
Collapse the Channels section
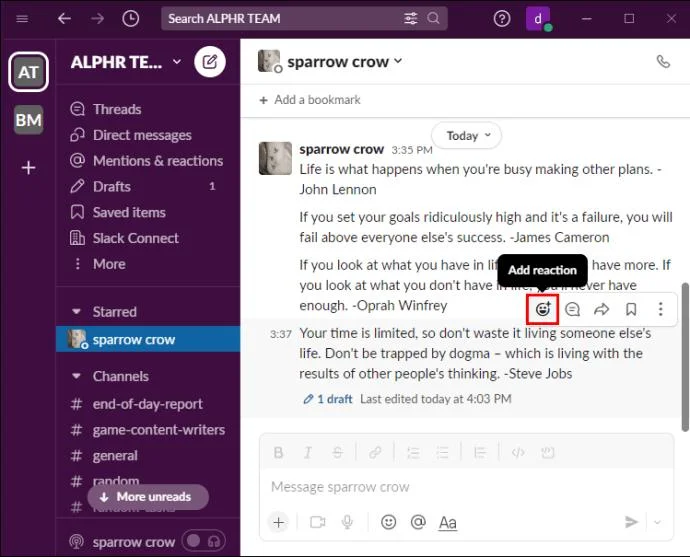pyautogui.click(x=76, y=376)
